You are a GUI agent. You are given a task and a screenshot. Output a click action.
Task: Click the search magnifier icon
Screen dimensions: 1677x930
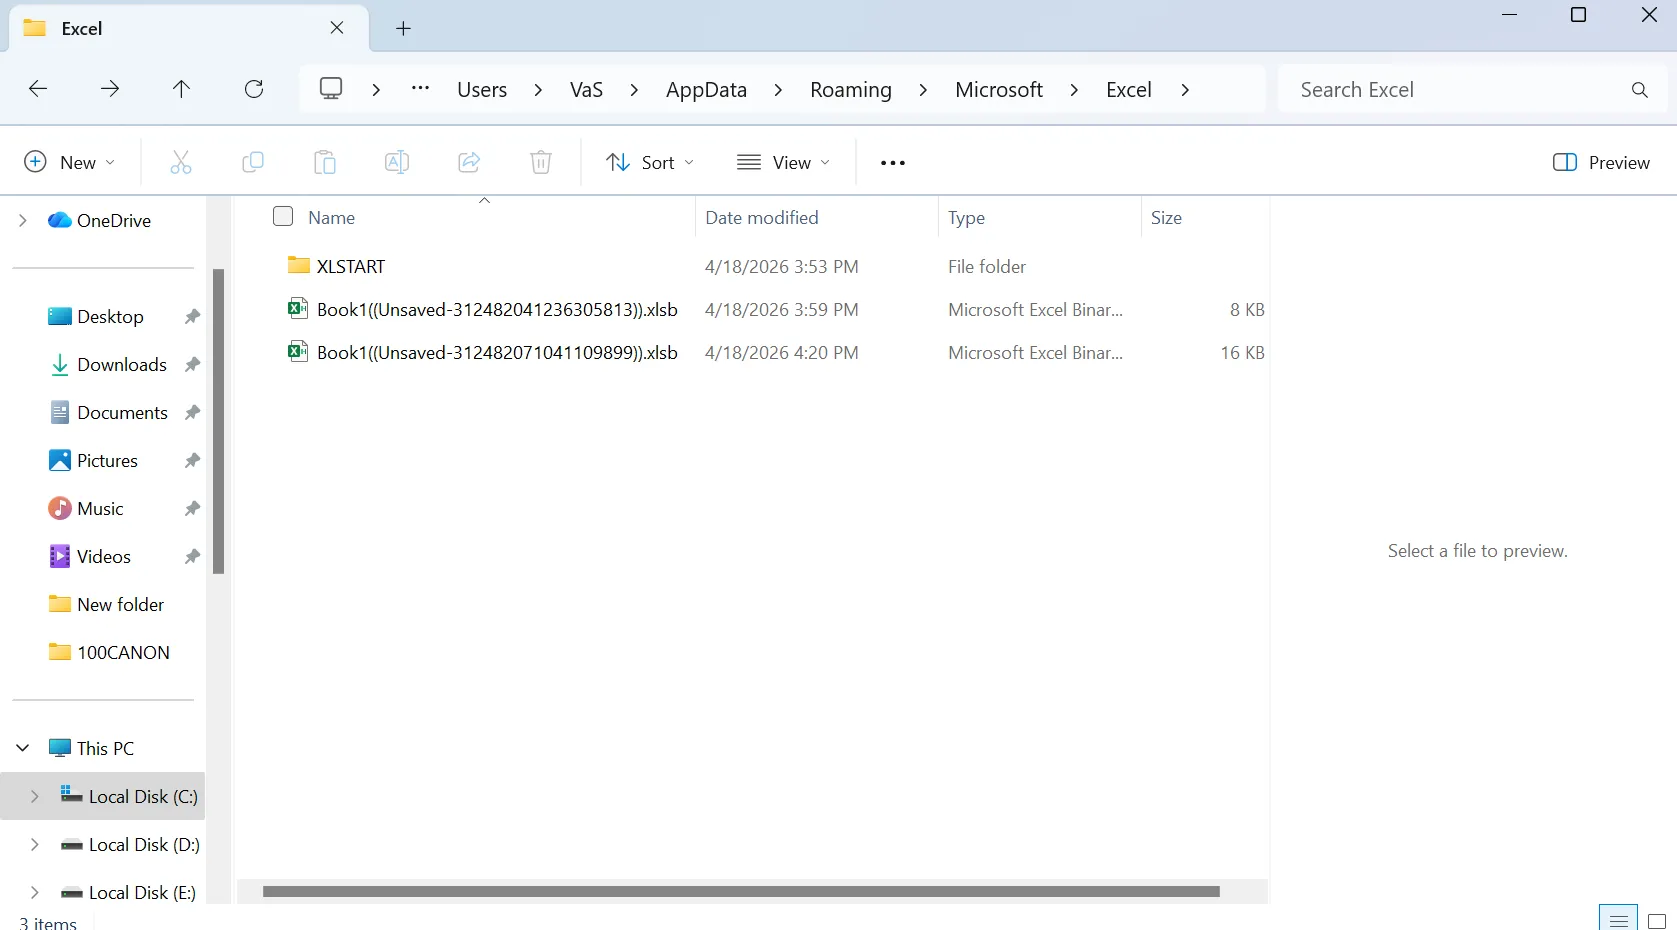click(x=1640, y=90)
